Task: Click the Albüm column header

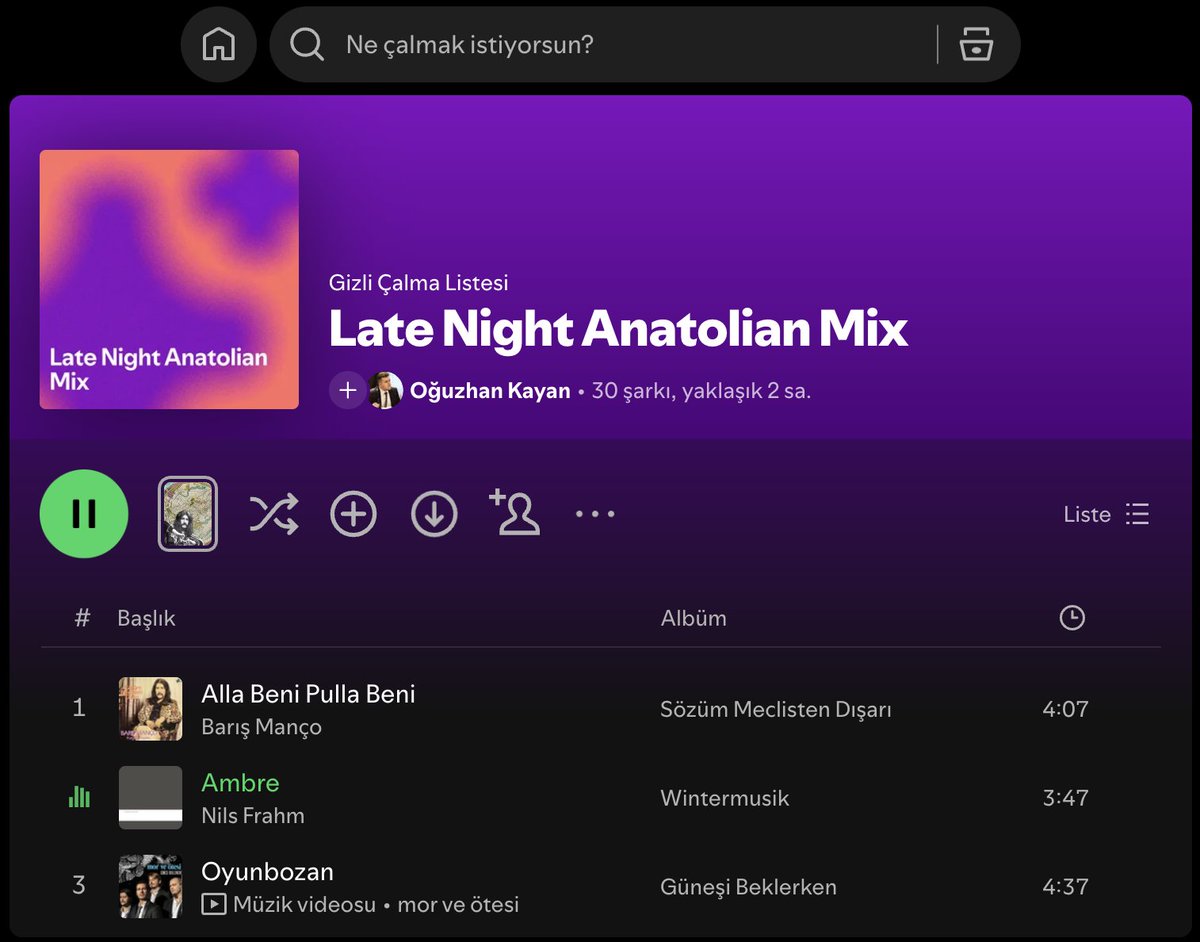Action: pyautogui.click(x=693, y=618)
